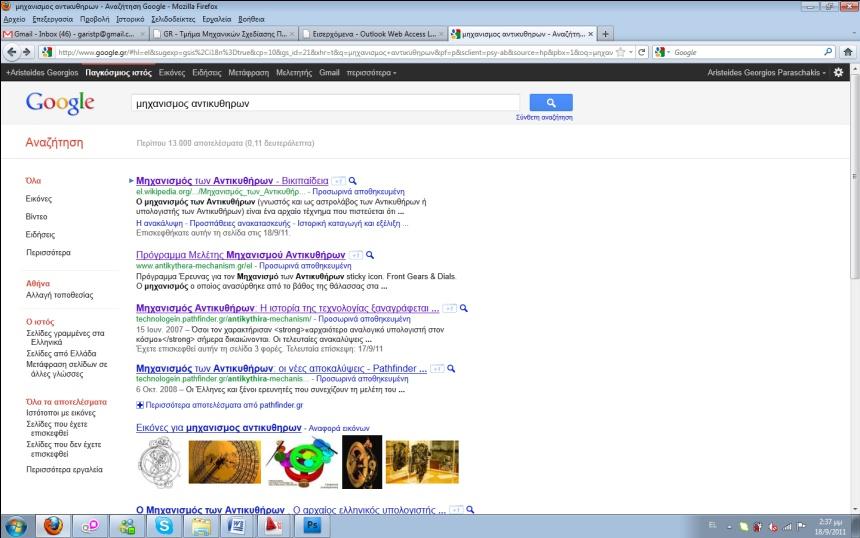Expand Περισσότερα εργαλεία in sidebar
The image size is (860, 538).
coord(64,469)
